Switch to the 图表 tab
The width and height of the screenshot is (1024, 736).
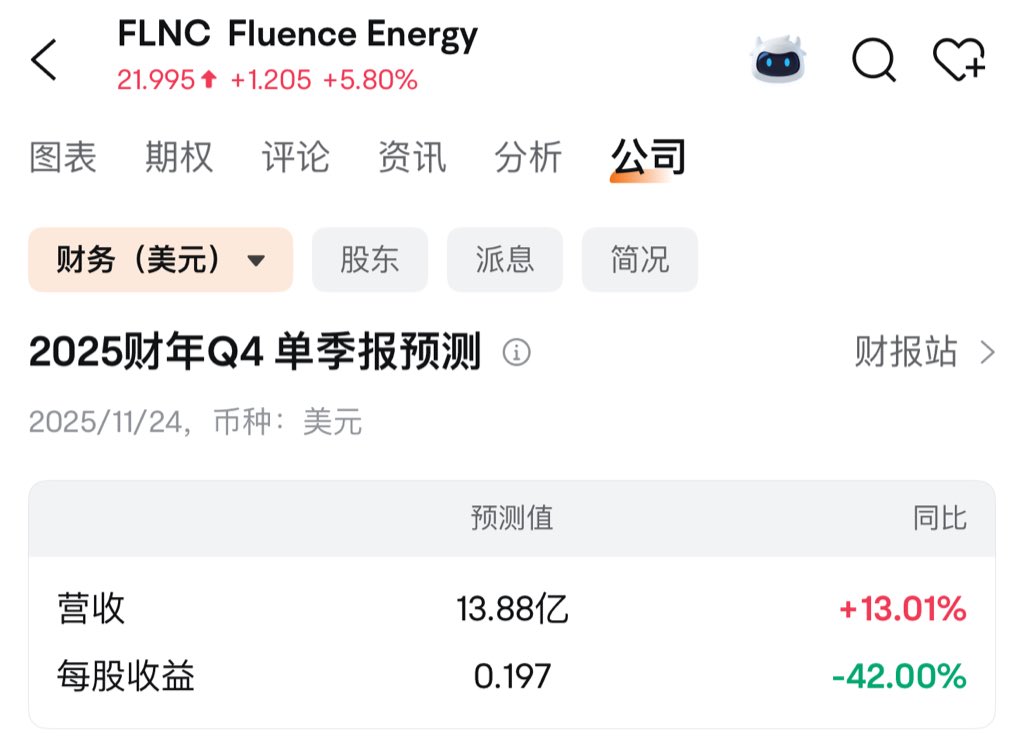tap(63, 158)
